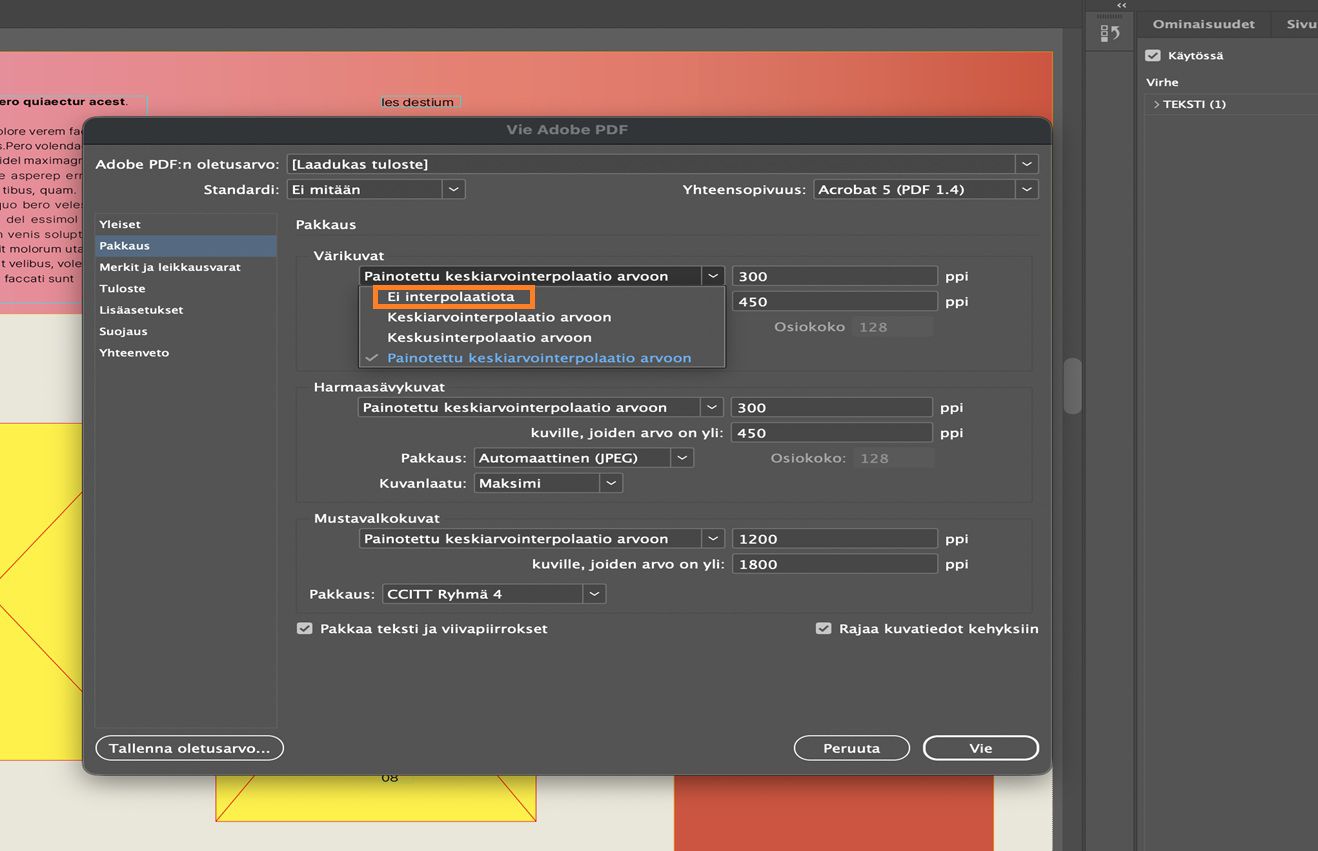
Task: Select Pakkaus section in sidebar
Action: pos(186,246)
